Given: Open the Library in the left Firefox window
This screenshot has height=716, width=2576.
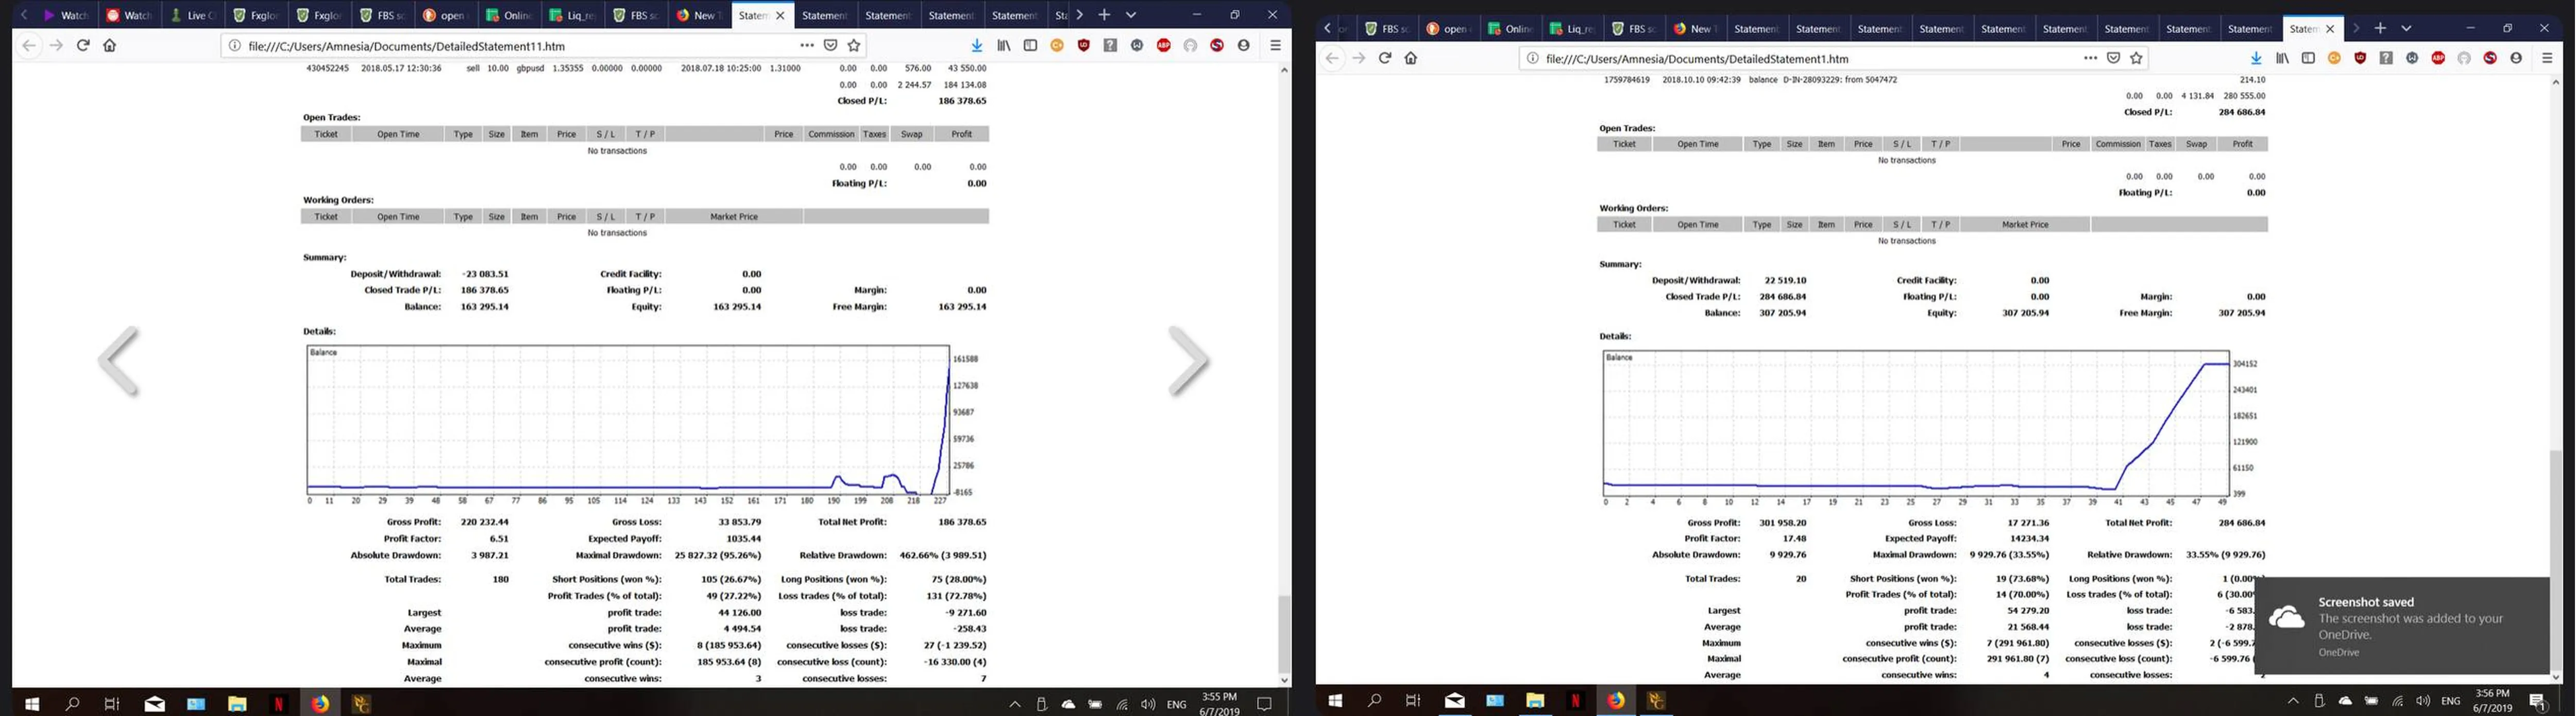Looking at the screenshot, I should pyautogui.click(x=1003, y=45).
